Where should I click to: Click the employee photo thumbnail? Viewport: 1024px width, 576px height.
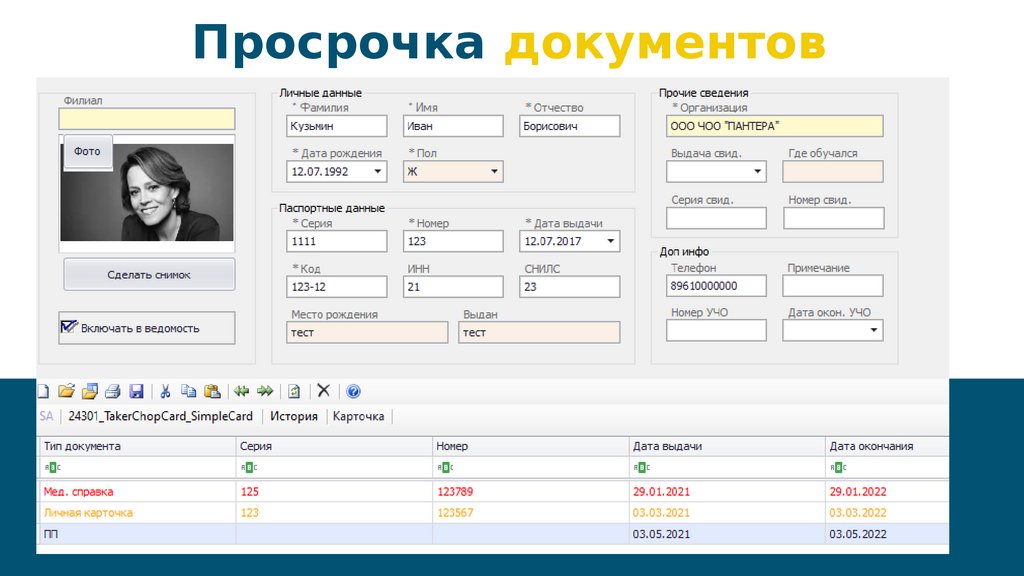point(147,193)
